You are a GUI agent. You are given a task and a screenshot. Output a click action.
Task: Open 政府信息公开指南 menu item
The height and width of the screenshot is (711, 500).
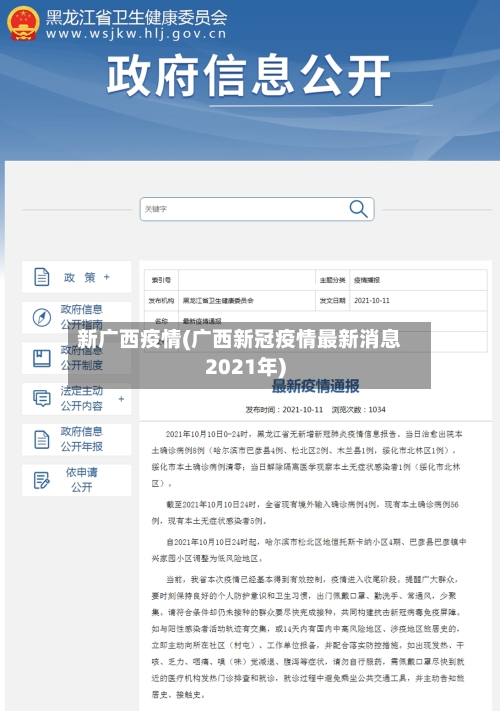tap(76, 317)
